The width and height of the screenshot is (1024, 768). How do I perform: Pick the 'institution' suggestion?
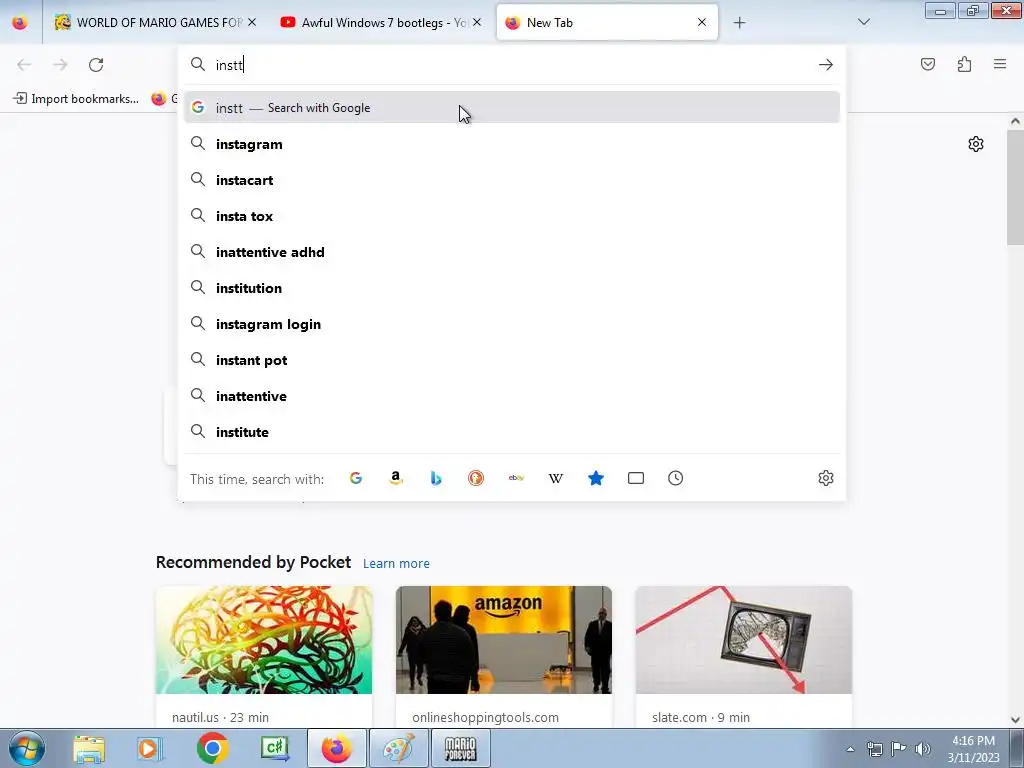pyautogui.click(x=511, y=288)
